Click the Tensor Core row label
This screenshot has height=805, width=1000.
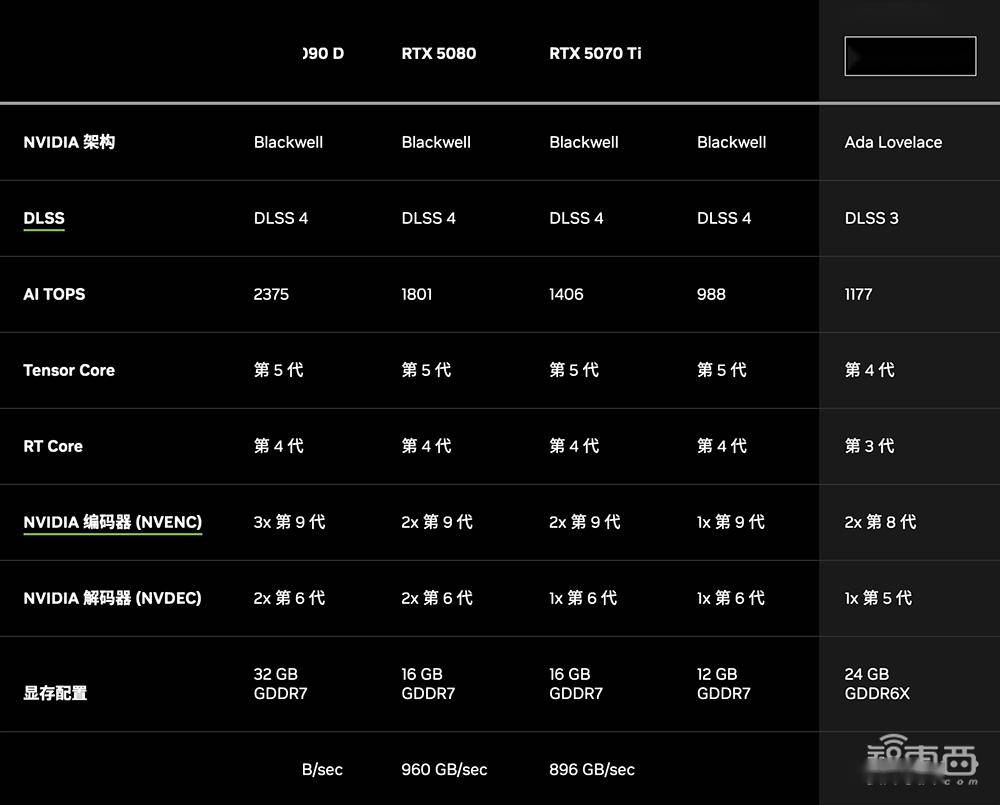tap(69, 370)
